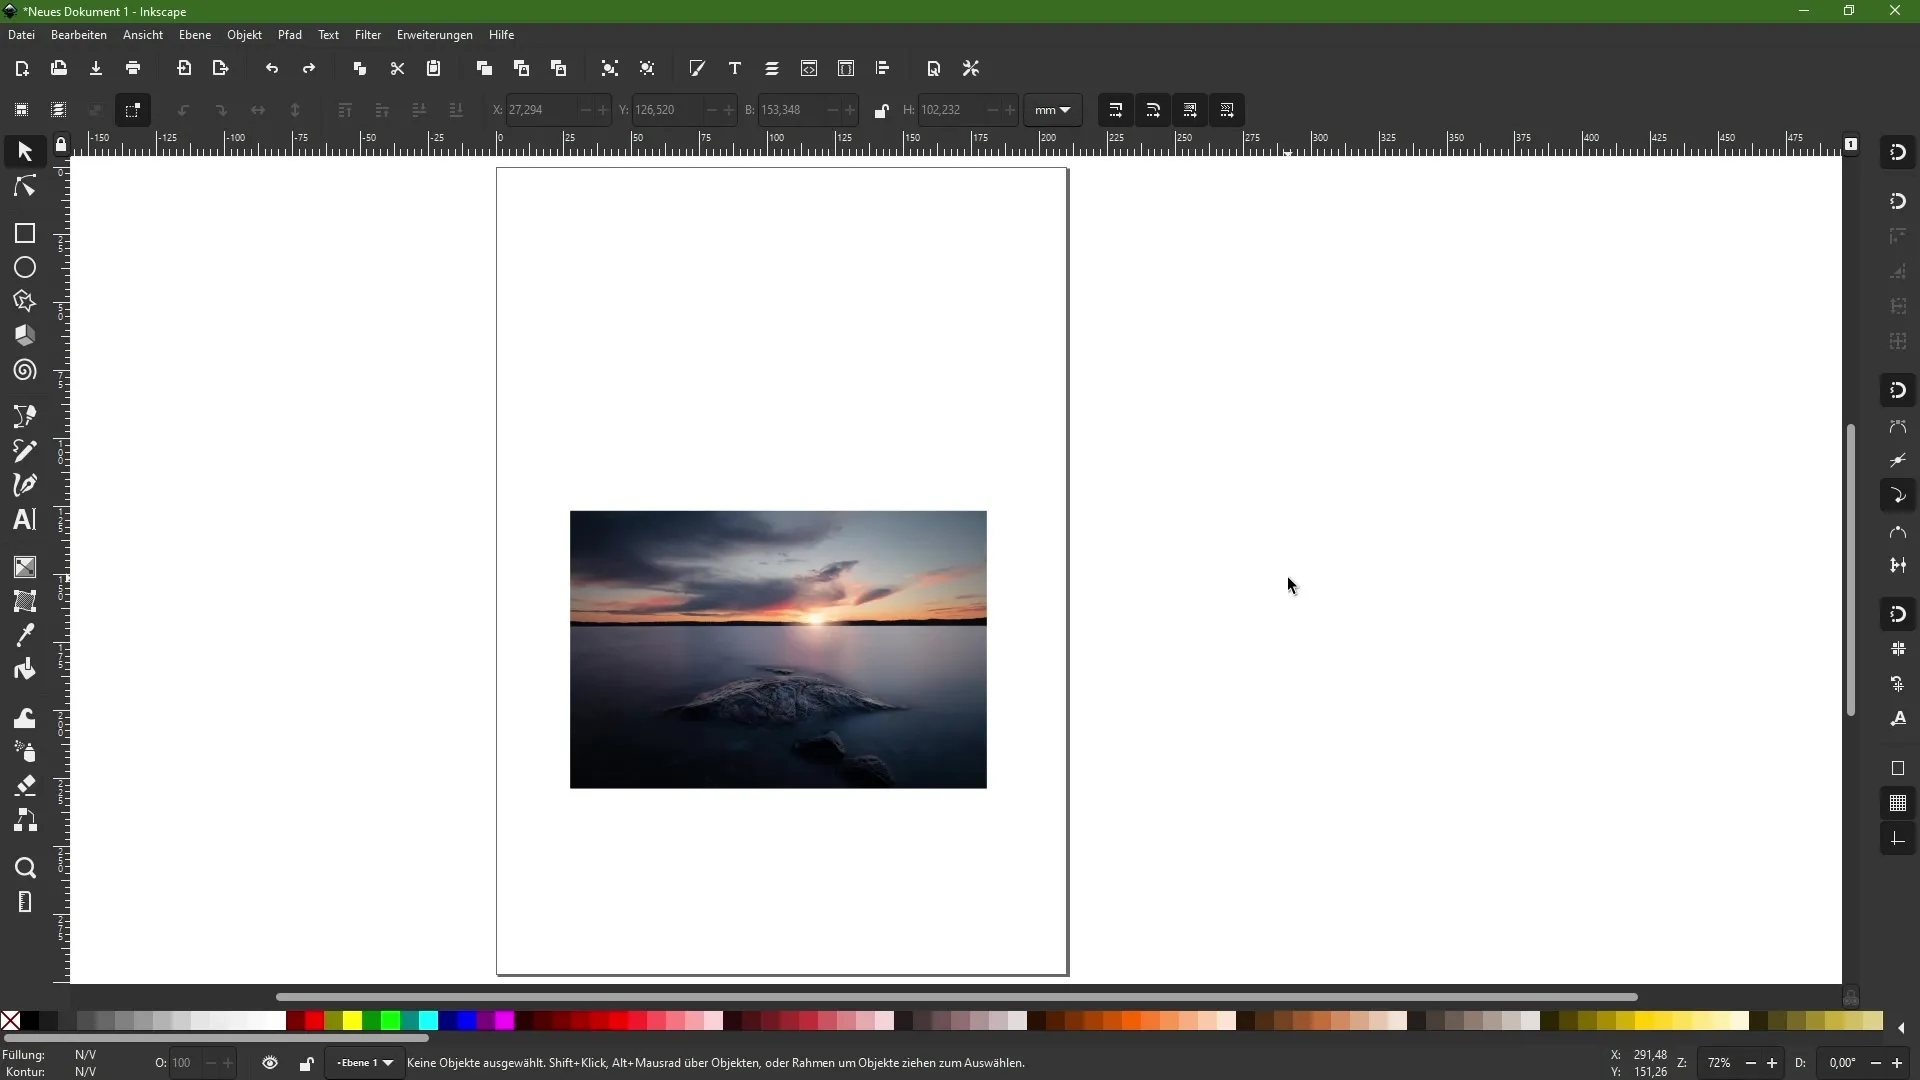Decrease the height H value

pos(992,110)
